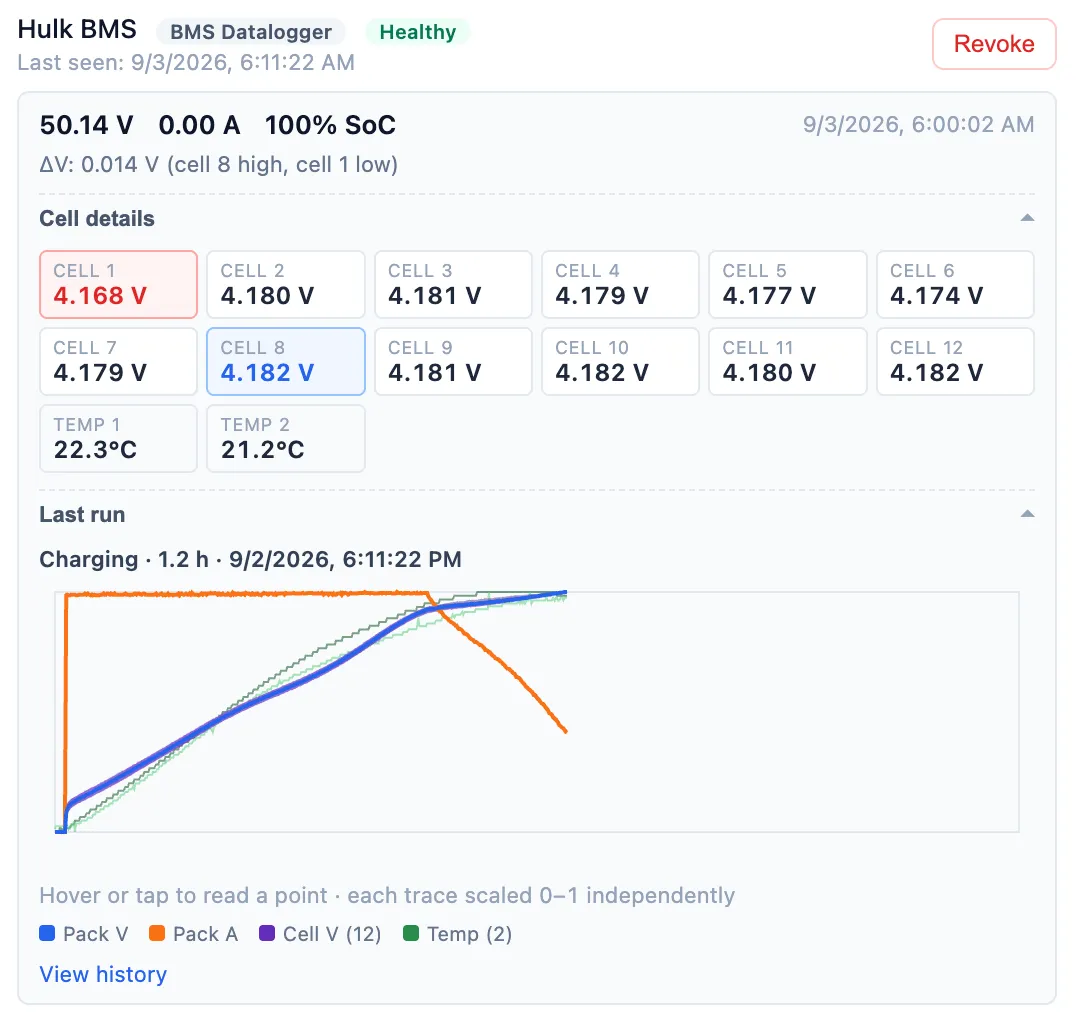Toggle the Cell V (12) legend entry
The height and width of the screenshot is (1020, 1078).
point(320,933)
